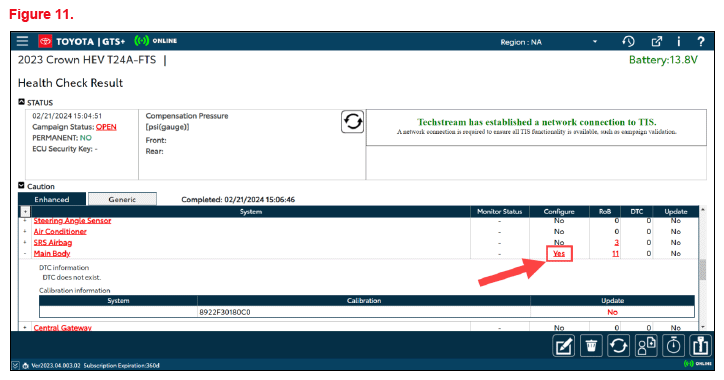
Task: Click the trash delete icon
Action: tap(591, 345)
